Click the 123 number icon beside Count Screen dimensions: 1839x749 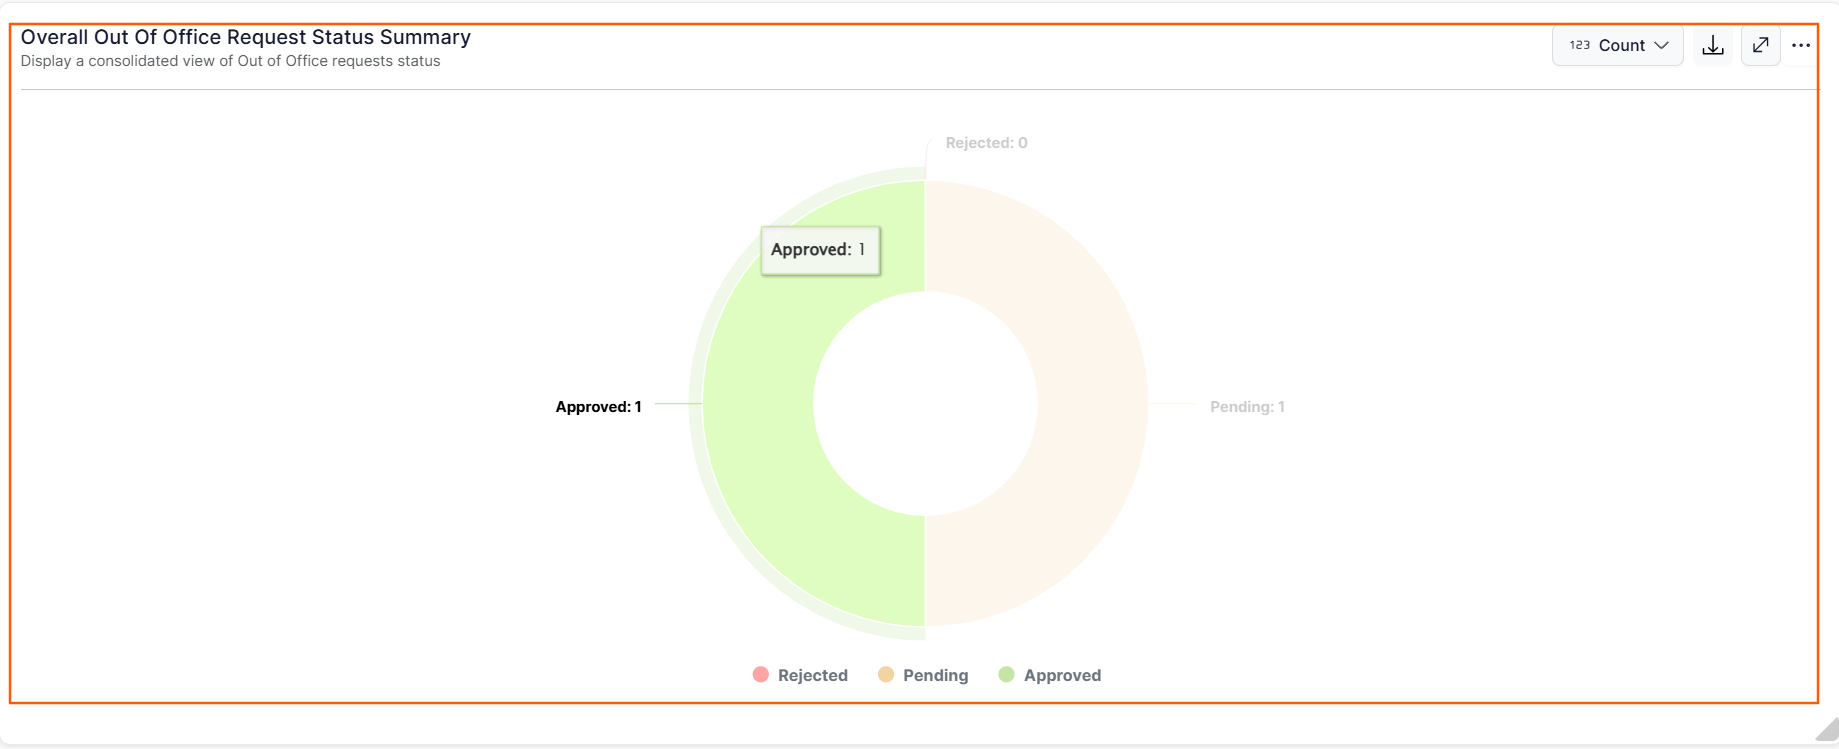click(1579, 45)
